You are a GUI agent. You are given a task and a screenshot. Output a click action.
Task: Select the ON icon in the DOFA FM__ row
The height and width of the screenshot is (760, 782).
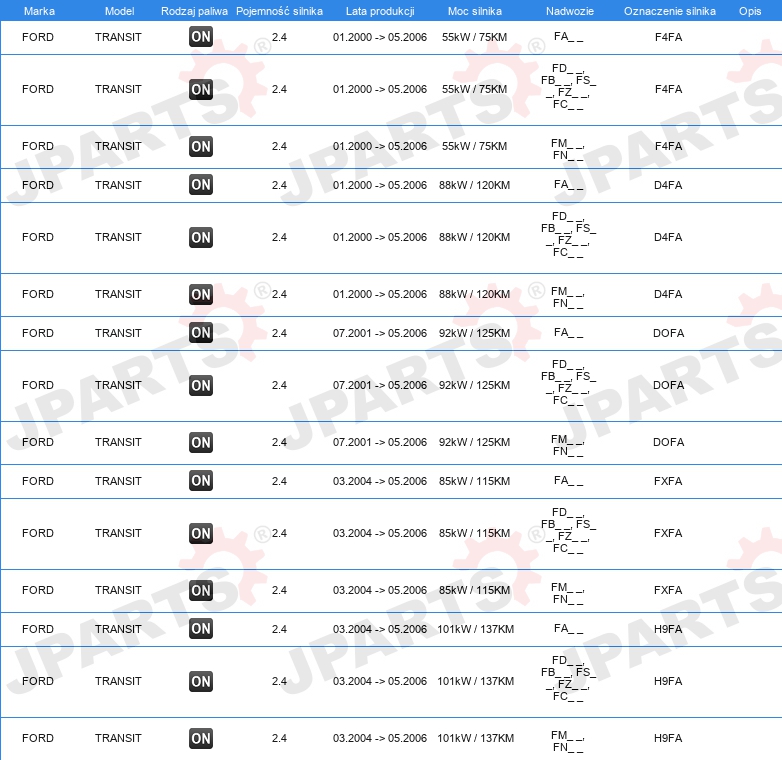(201, 442)
